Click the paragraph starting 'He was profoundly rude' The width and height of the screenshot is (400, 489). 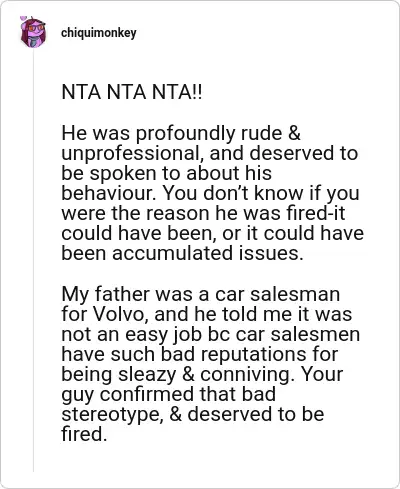coord(212,193)
